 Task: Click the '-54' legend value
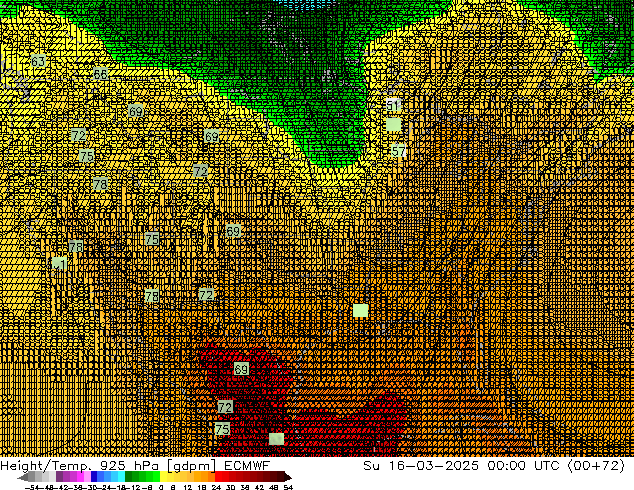32,487
